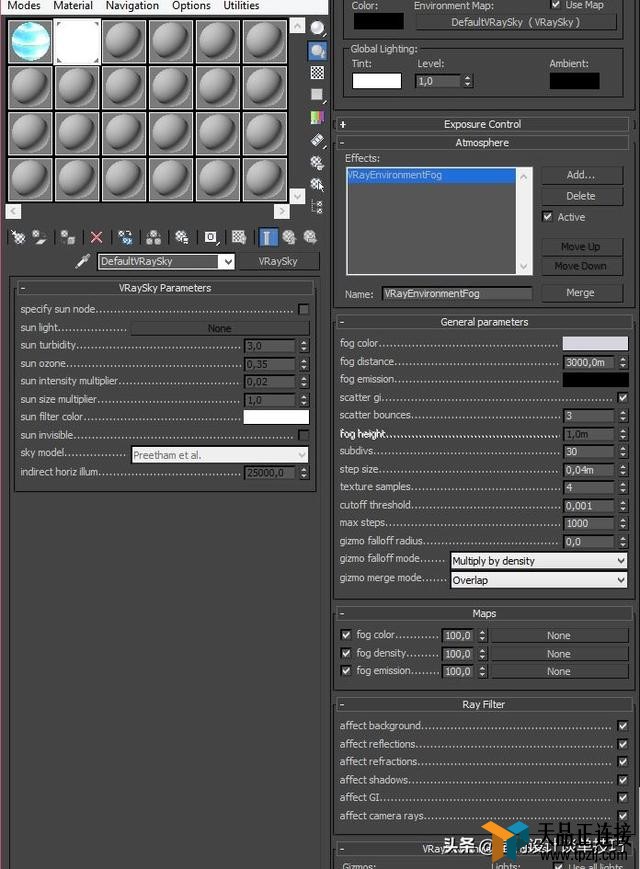Collapse the Maps rollout
The height and width of the screenshot is (869, 640).
tap(484, 614)
